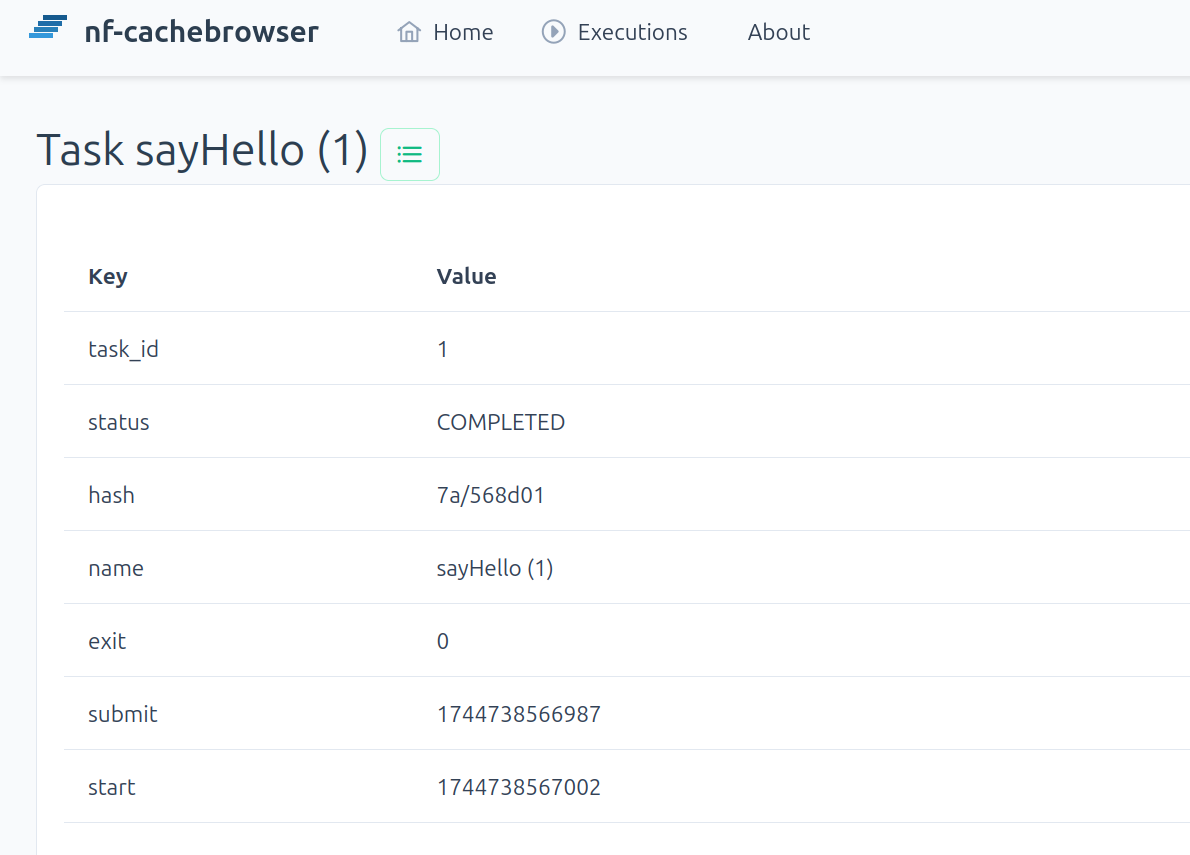Select the exit value 0
The image size is (1190, 855).
coord(442,641)
